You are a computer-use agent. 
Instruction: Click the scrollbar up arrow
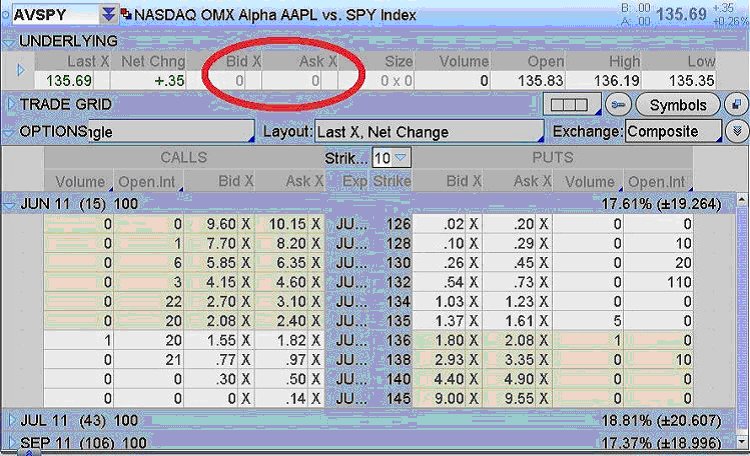tap(742, 200)
